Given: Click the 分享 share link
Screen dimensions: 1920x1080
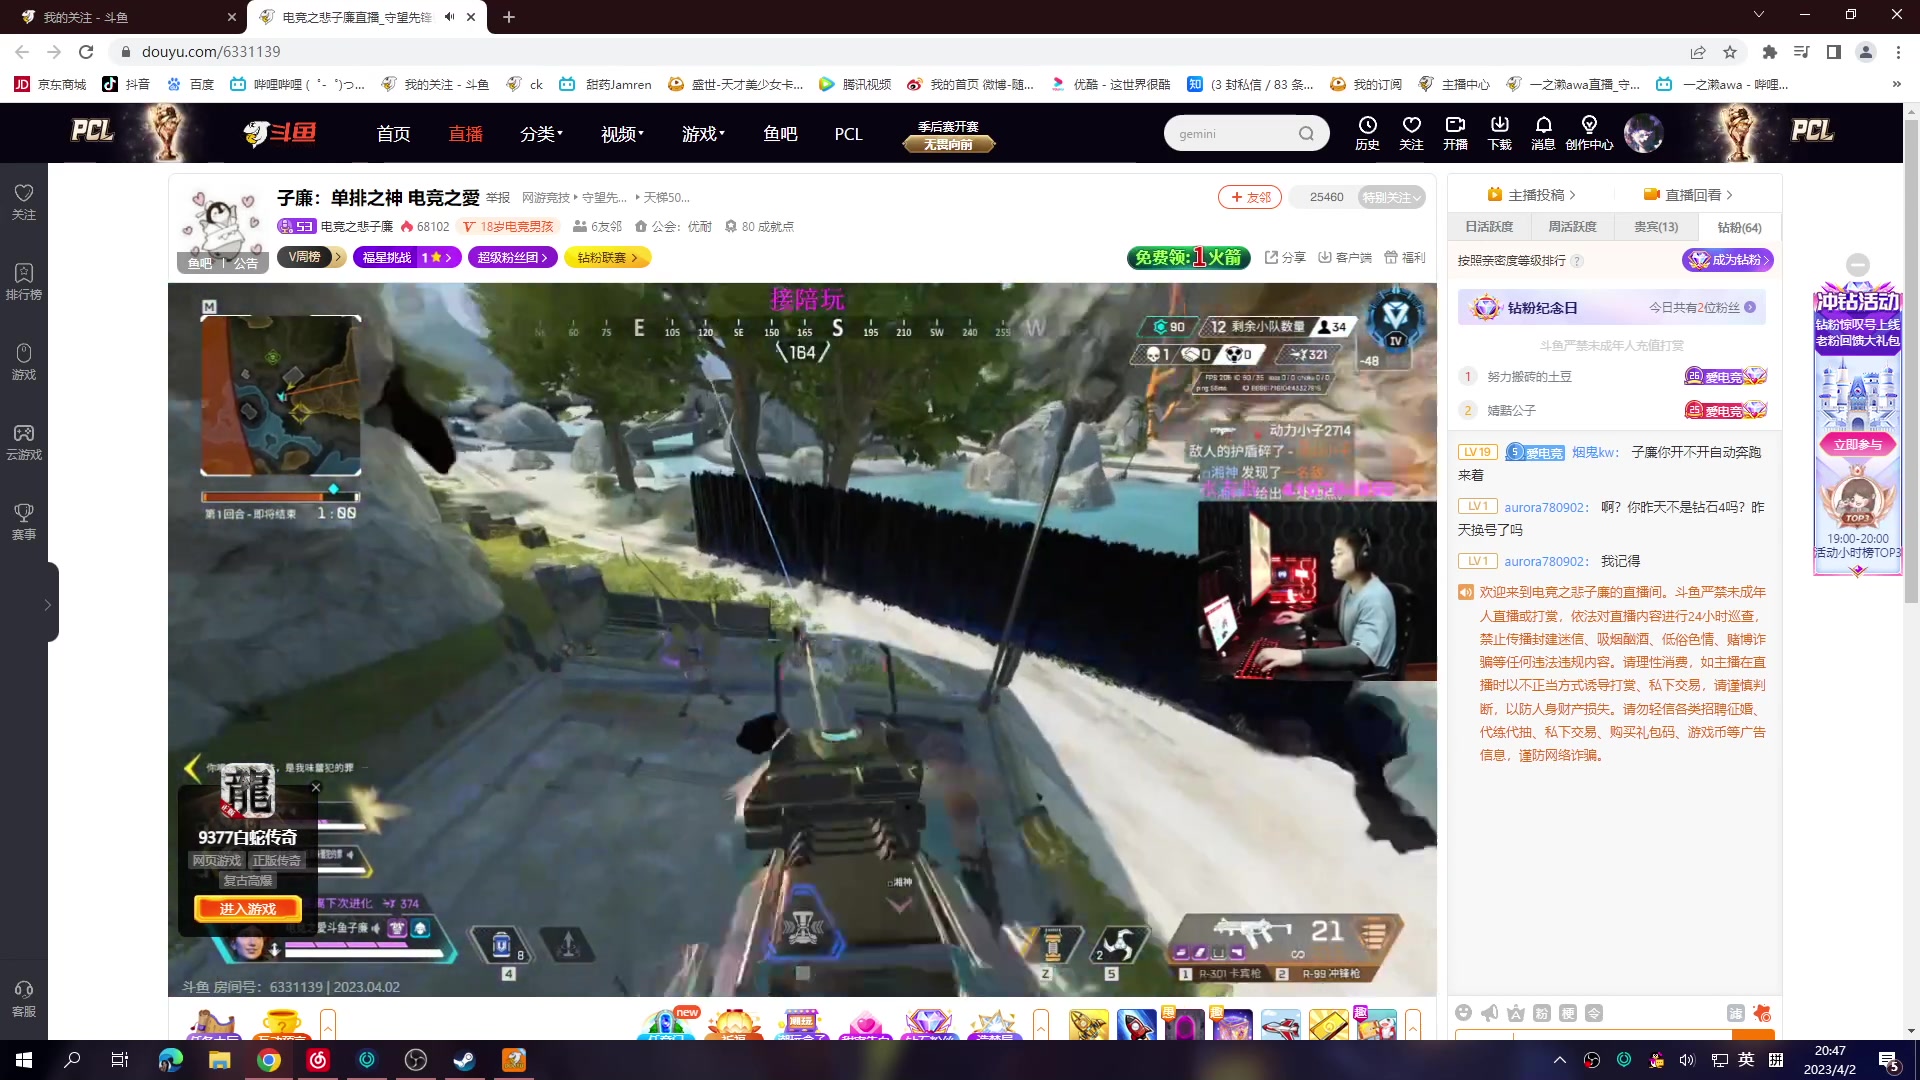Looking at the screenshot, I should (x=1285, y=258).
